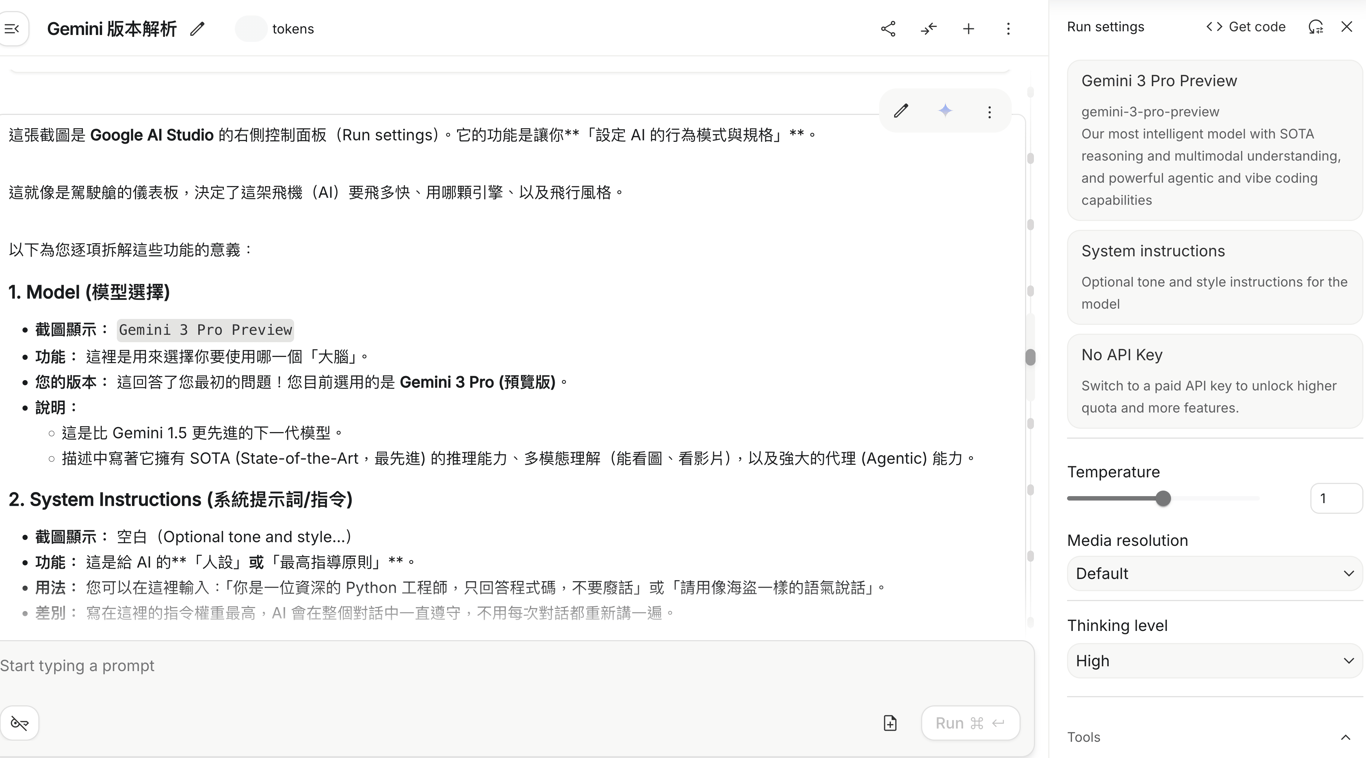Click the model ID 'gemini-3-pro-preview'
Image resolution: width=1366 pixels, height=758 pixels.
pos(1150,112)
